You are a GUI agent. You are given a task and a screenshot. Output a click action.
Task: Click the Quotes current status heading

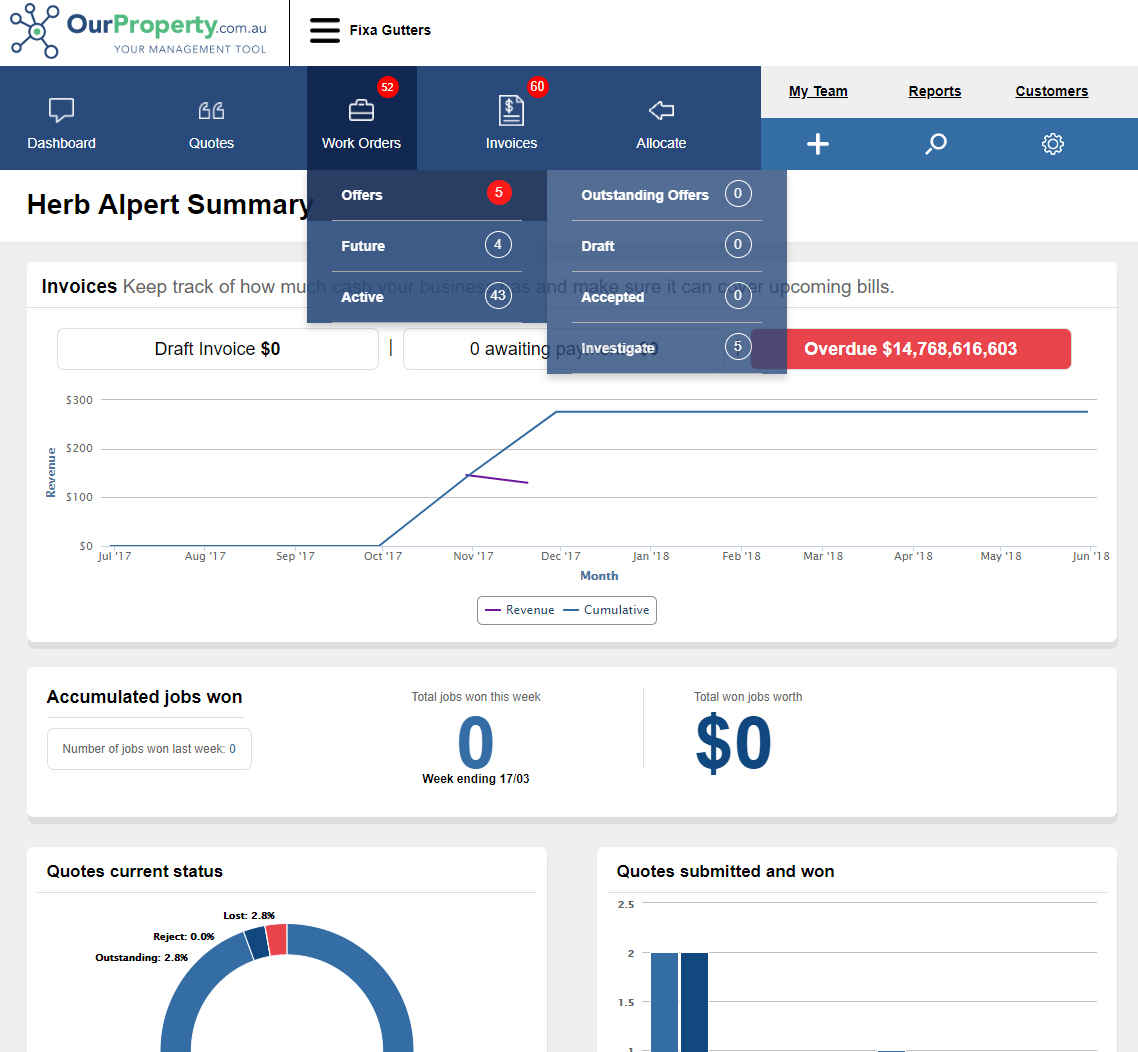click(x=135, y=871)
